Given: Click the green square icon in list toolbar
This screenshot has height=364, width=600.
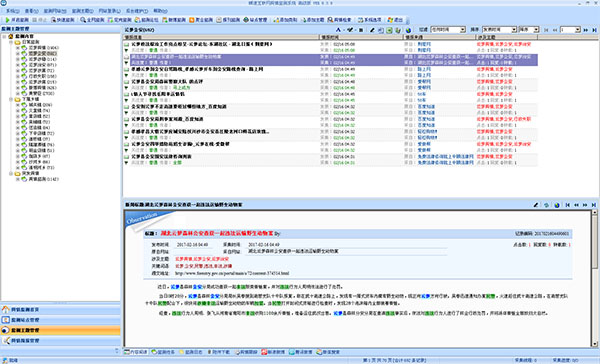Looking at the screenshot, I should tap(390, 30).
